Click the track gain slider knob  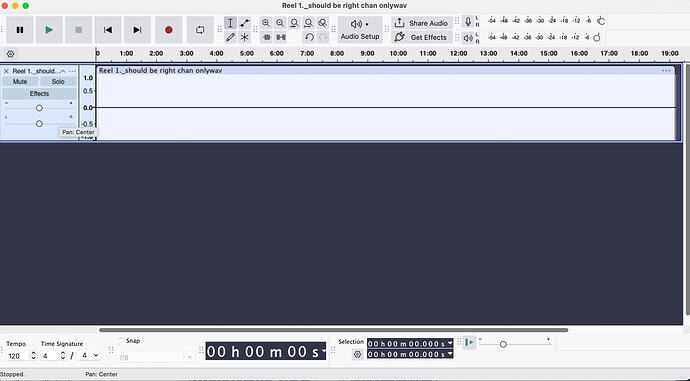click(39, 108)
